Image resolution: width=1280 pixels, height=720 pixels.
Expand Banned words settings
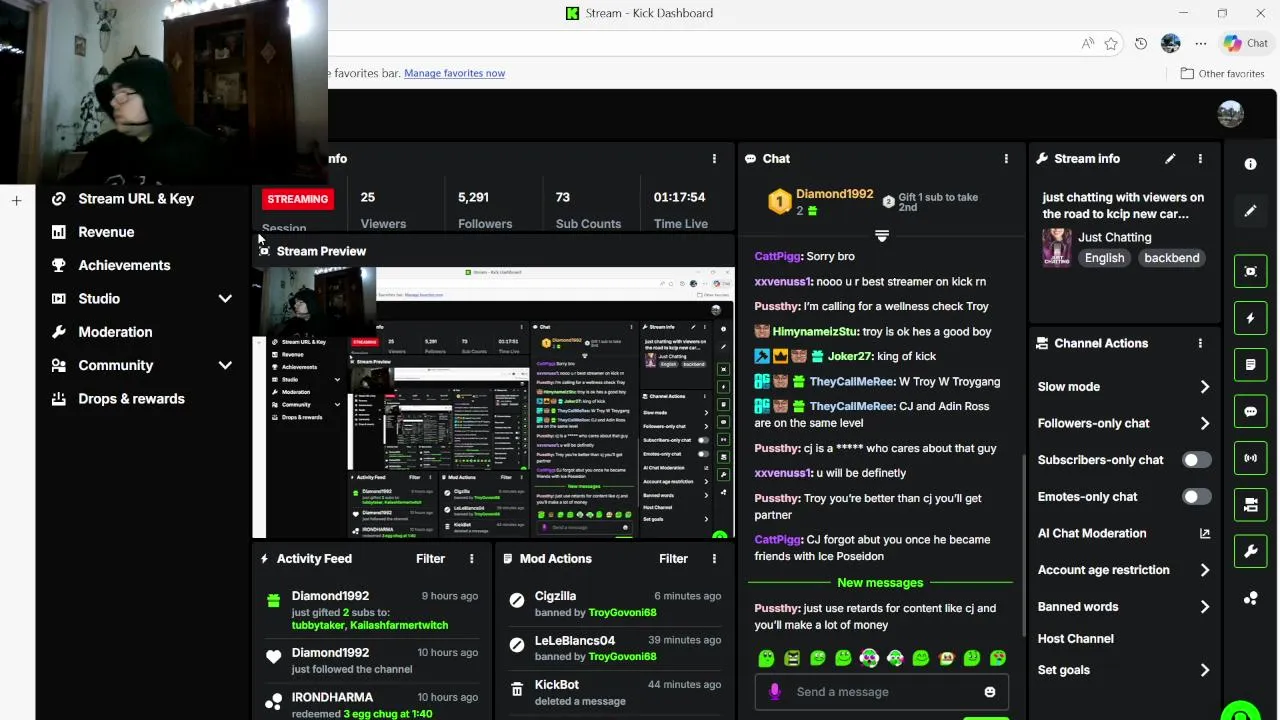point(1204,607)
